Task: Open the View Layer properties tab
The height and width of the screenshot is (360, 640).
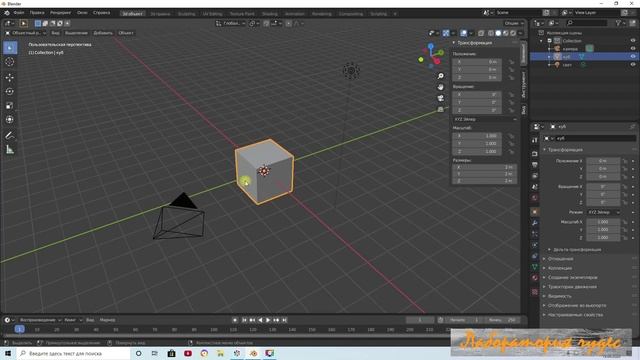Action: (535, 176)
